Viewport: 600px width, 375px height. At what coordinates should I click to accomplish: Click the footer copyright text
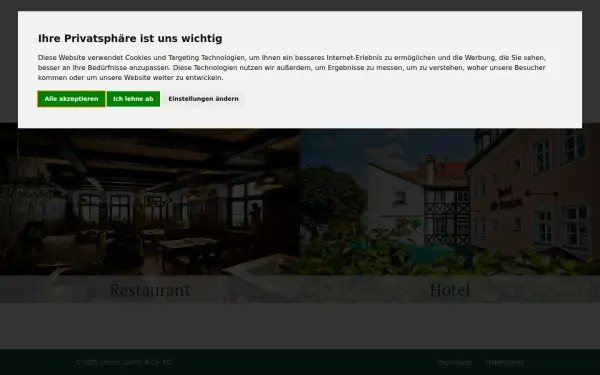pos(124,362)
